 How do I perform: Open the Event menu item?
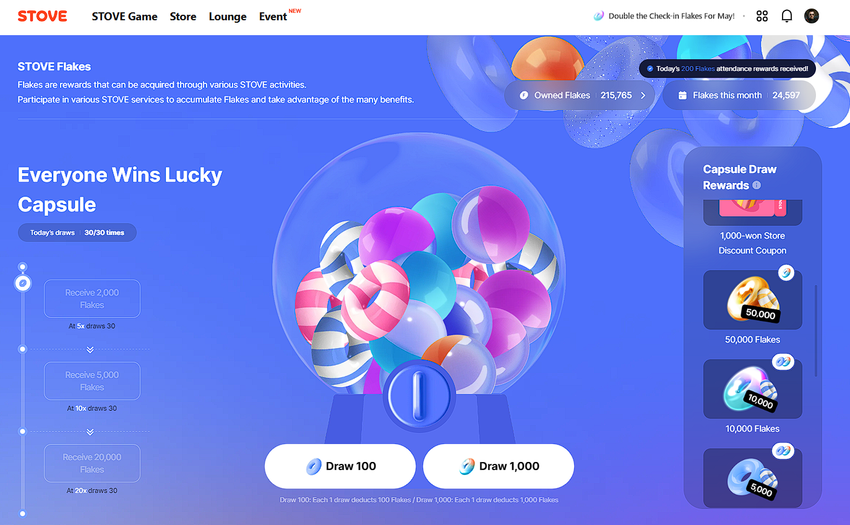[x=273, y=17]
